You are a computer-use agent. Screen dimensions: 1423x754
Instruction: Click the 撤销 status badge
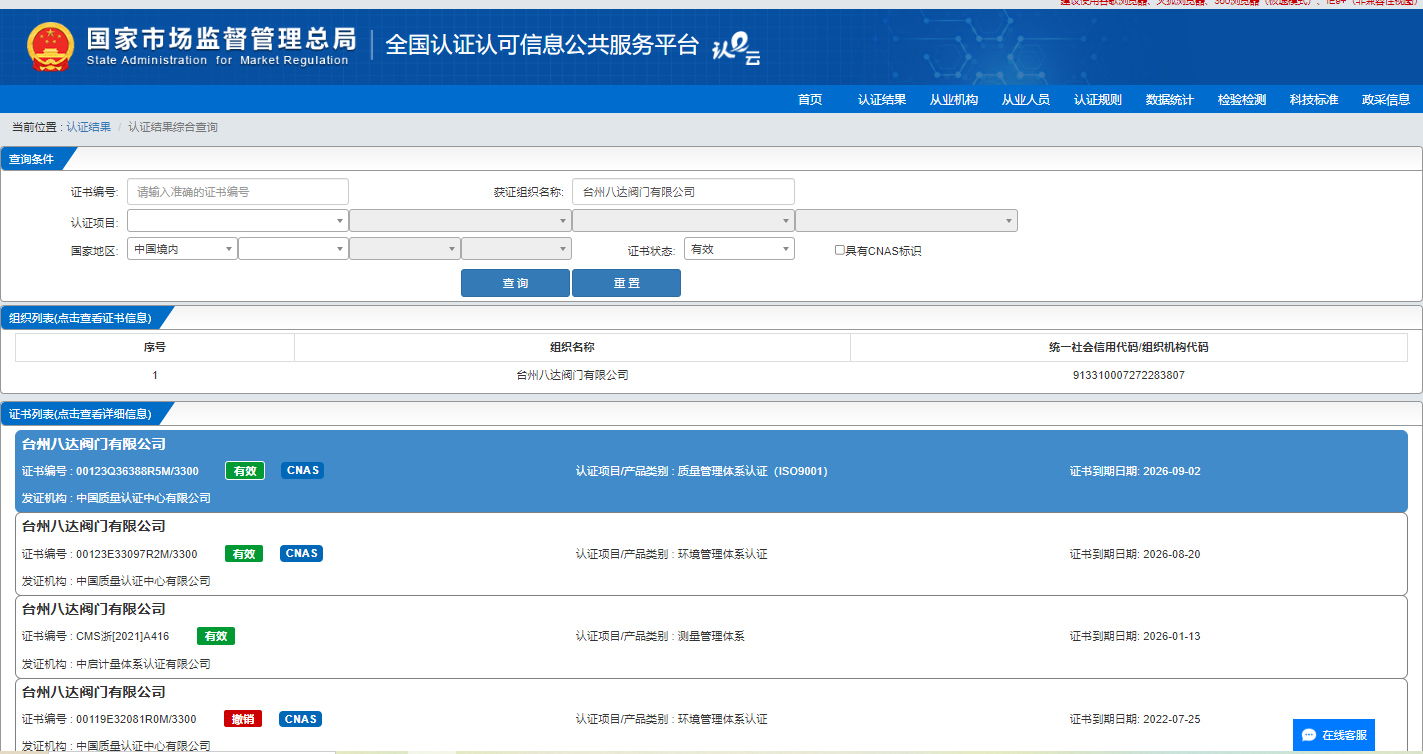(x=243, y=719)
